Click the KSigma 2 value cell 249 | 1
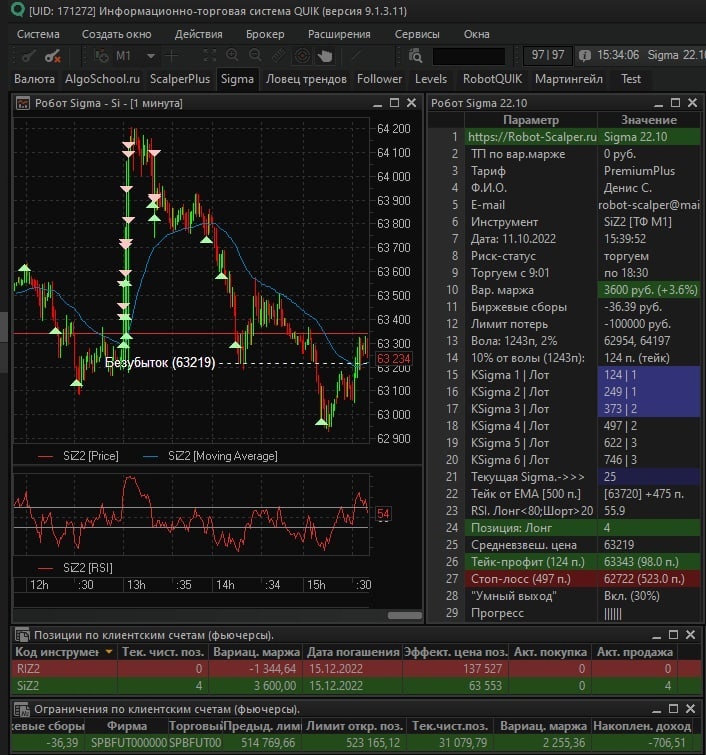 click(x=649, y=392)
